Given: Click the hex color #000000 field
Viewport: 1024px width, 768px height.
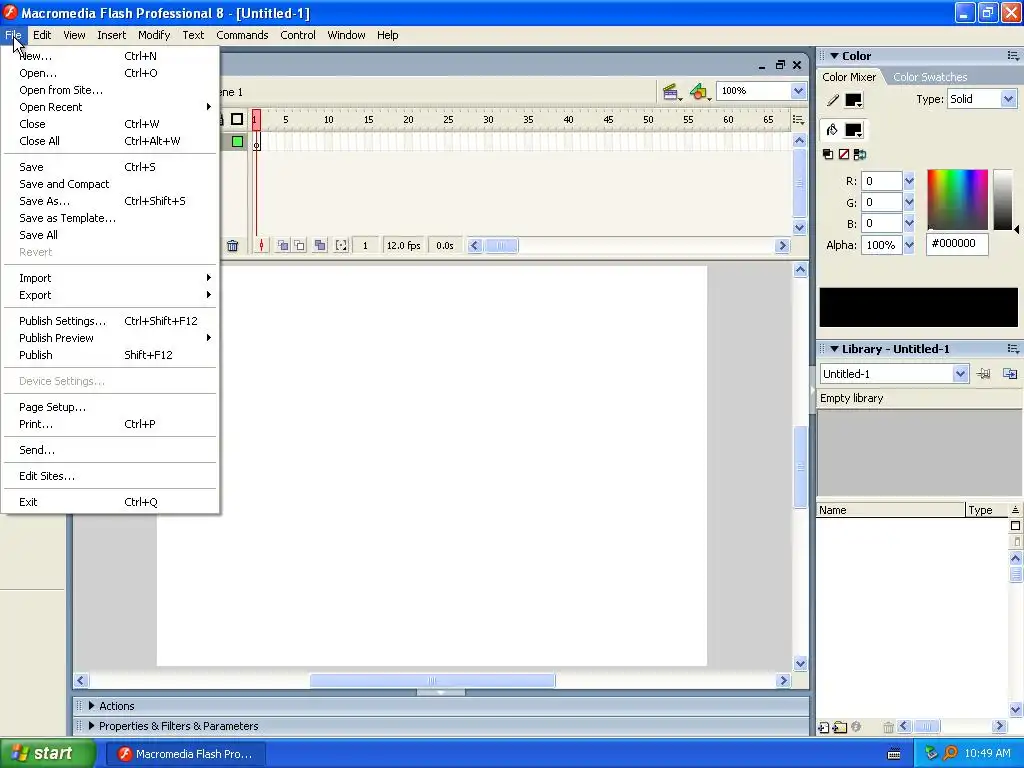Looking at the screenshot, I should tap(957, 244).
